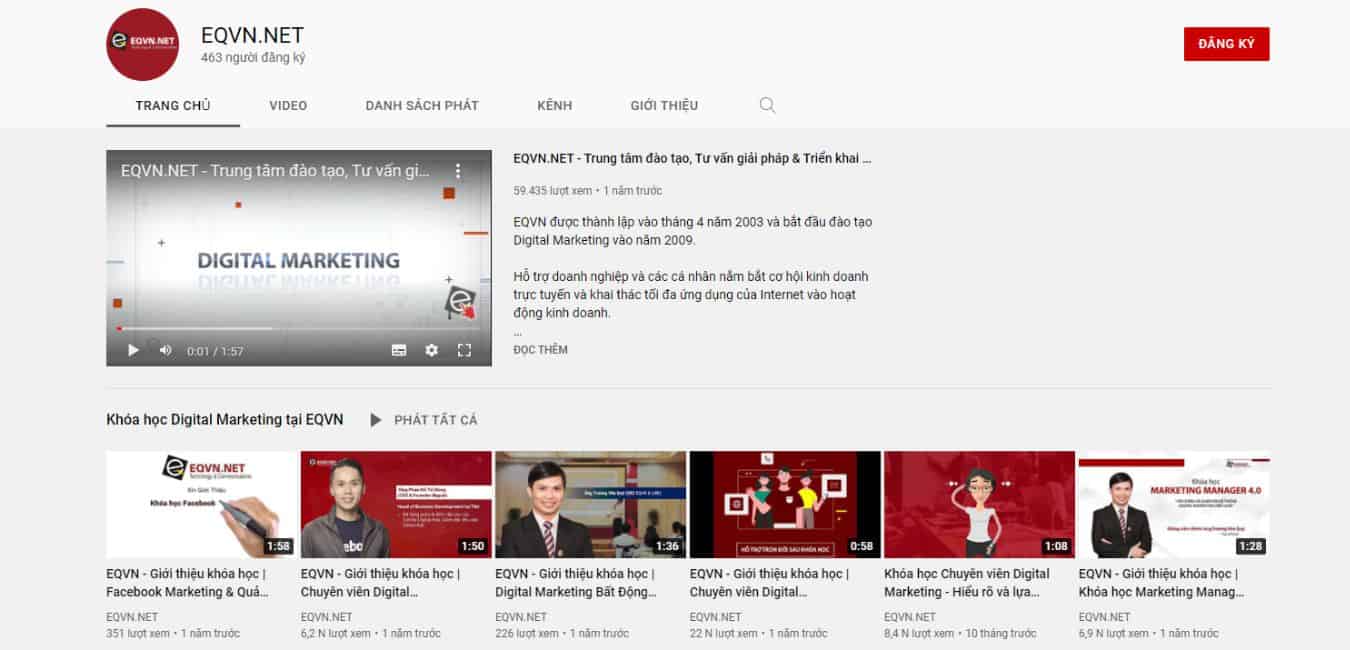Click the settings gear in the video player
The image size is (1350, 650).
tap(430, 350)
